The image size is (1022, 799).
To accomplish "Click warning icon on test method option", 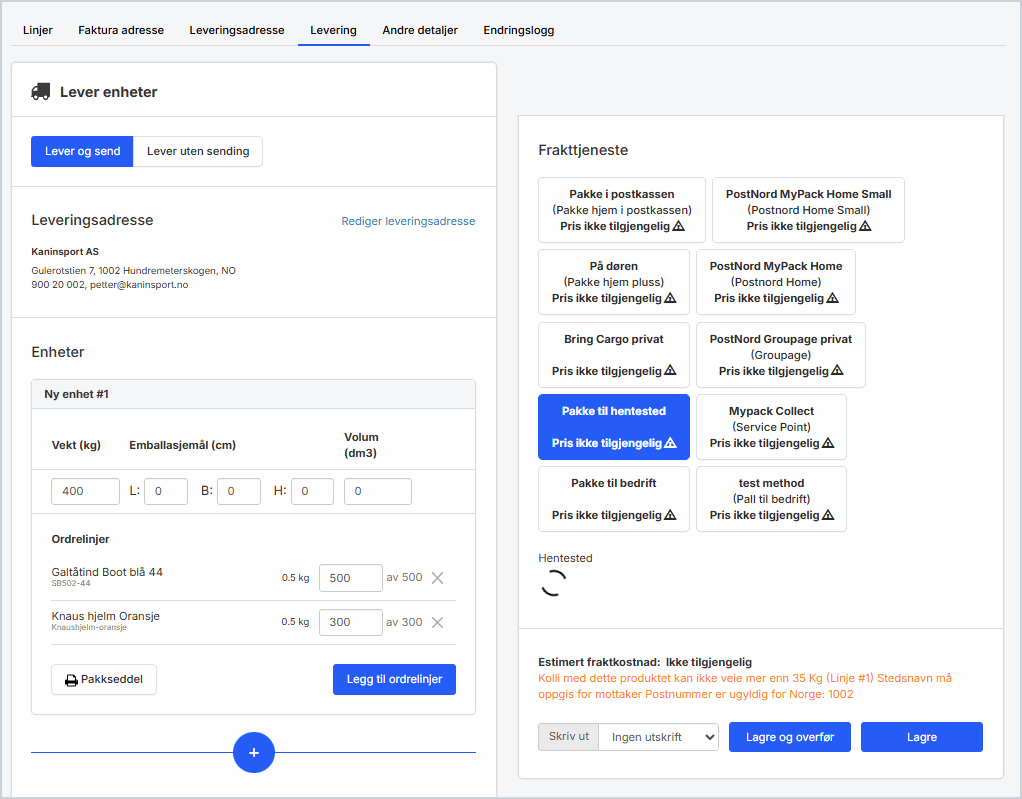I will pyautogui.click(x=828, y=516).
